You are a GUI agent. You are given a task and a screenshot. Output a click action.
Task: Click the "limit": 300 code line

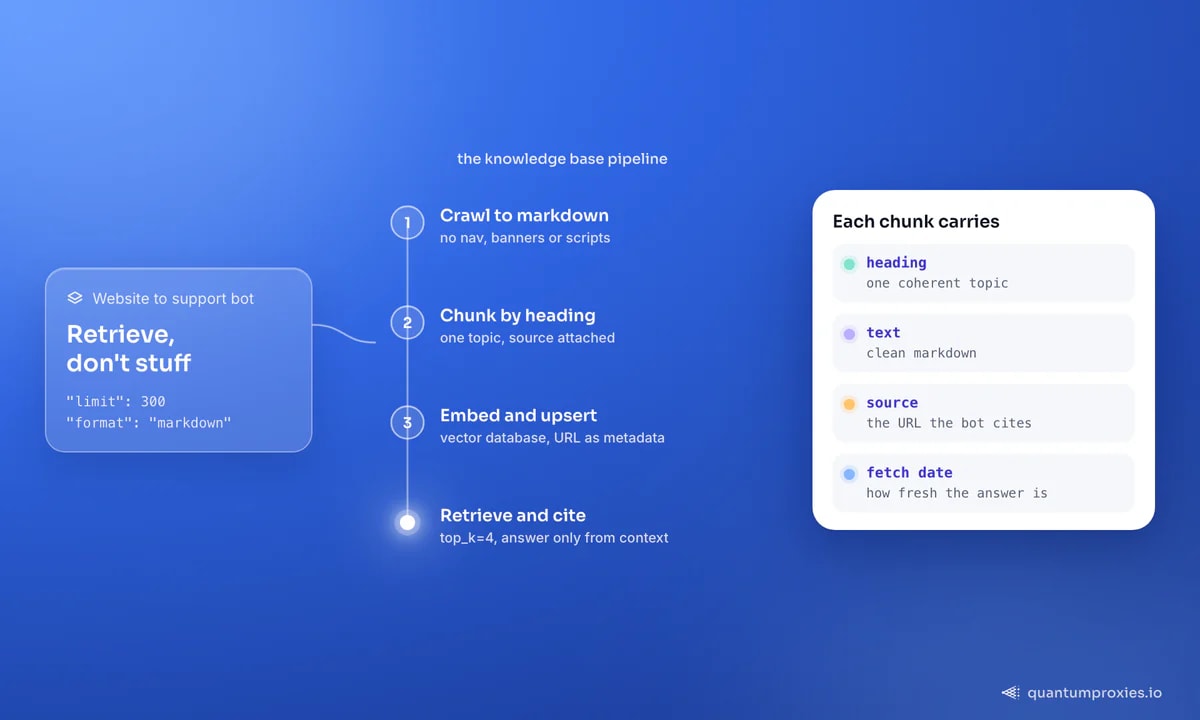tap(116, 401)
